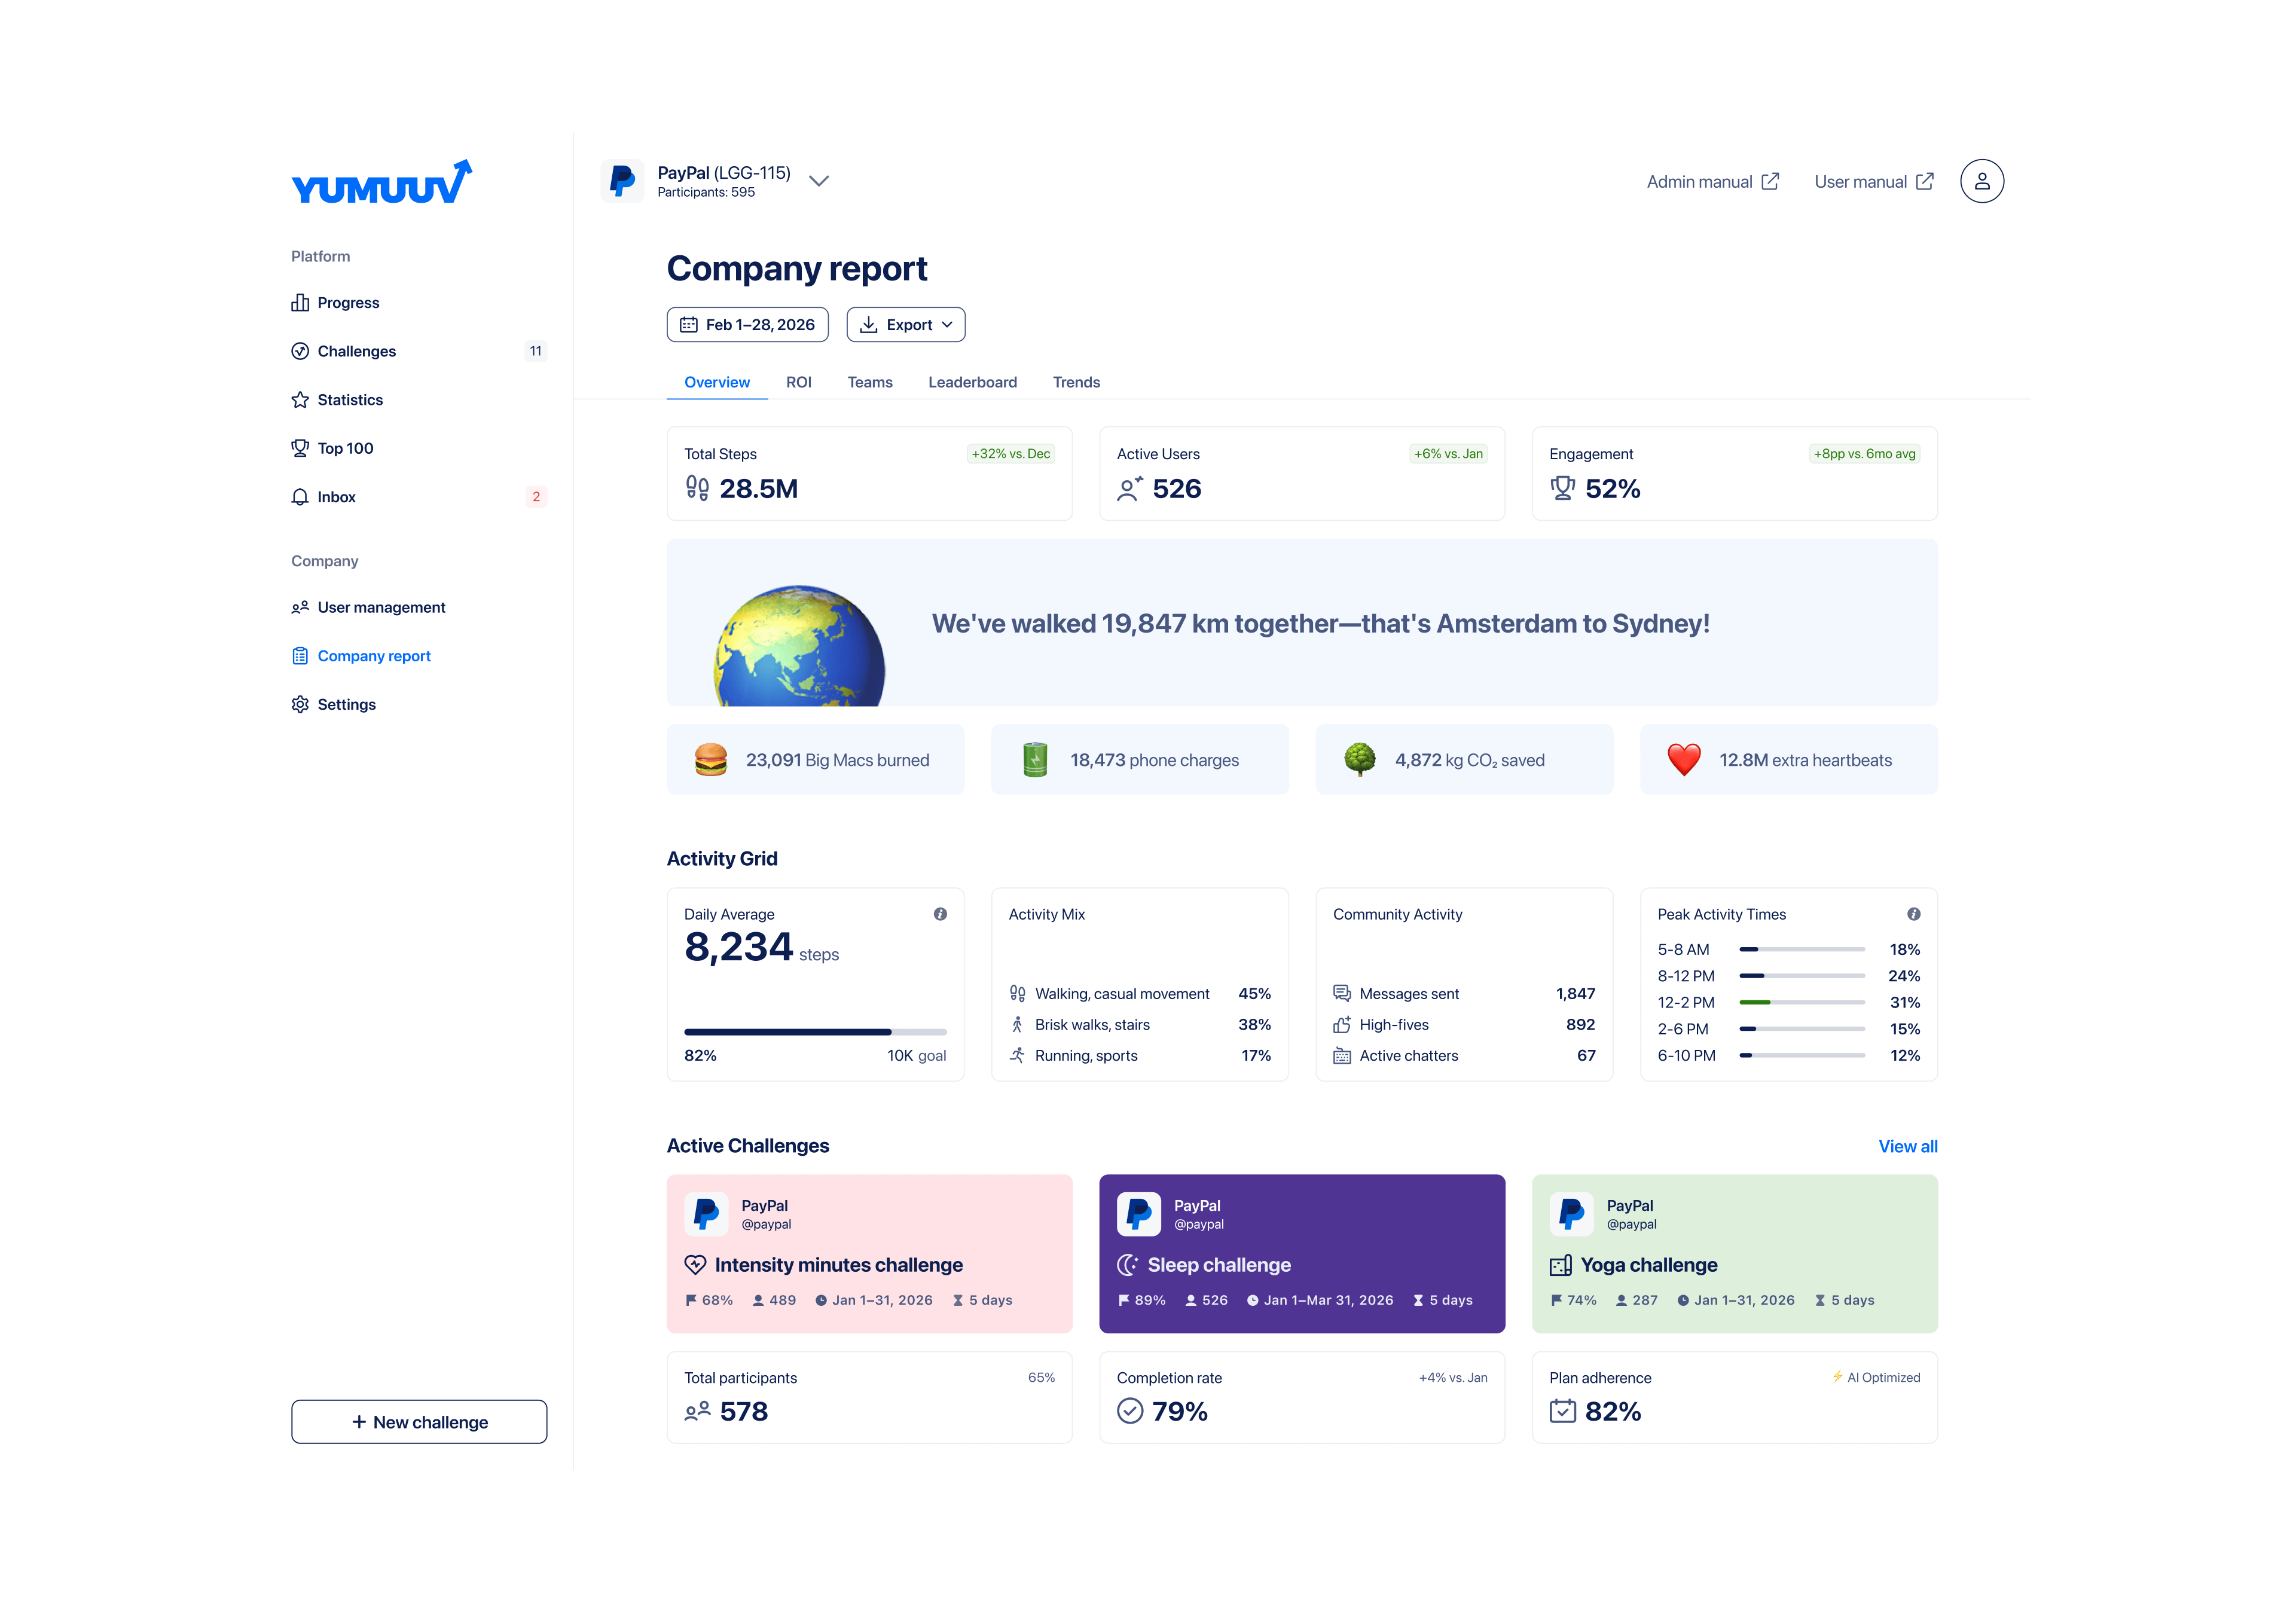Open the Sleep challenge card
The image size is (2296, 1603).
(x=1301, y=1253)
